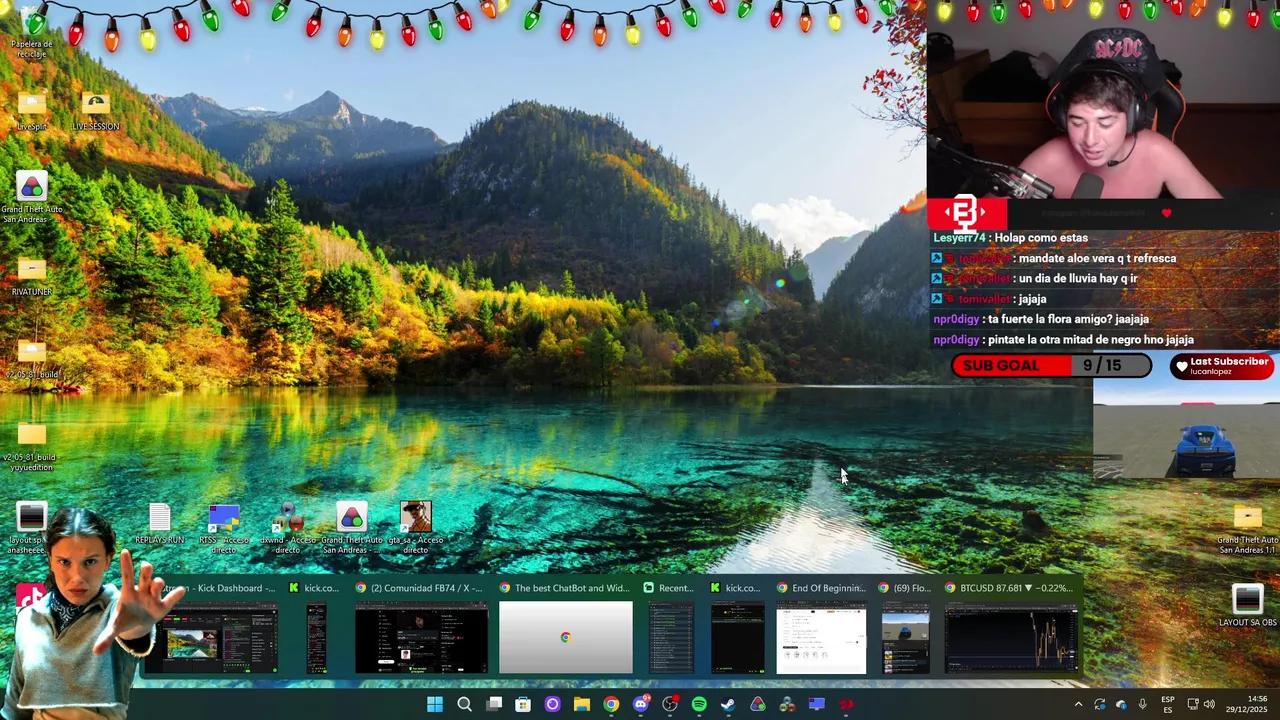Open OBS Studio from the taskbar
Viewport: 1280px width, 720px height.
669,705
